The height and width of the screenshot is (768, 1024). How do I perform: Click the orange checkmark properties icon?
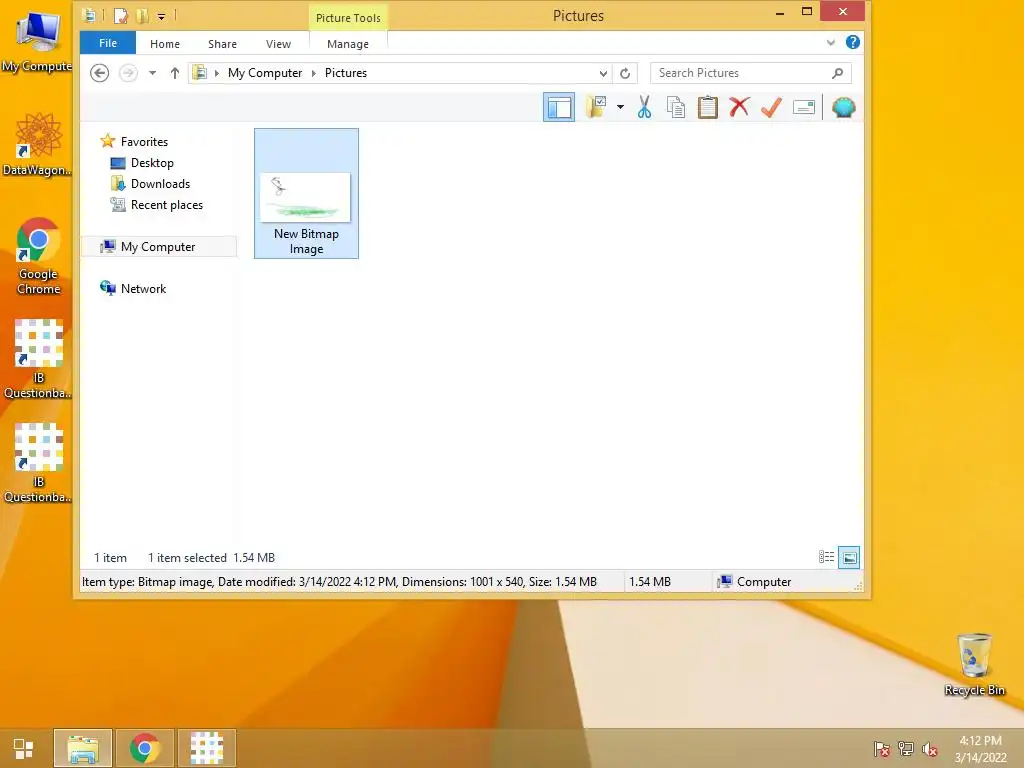click(x=771, y=107)
